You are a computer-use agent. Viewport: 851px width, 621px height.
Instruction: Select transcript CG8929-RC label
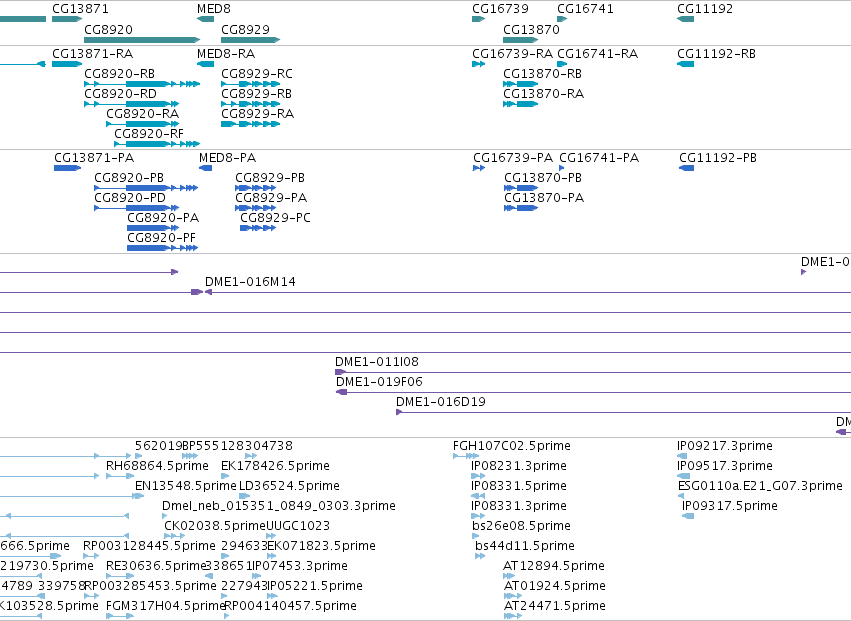tap(257, 73)
